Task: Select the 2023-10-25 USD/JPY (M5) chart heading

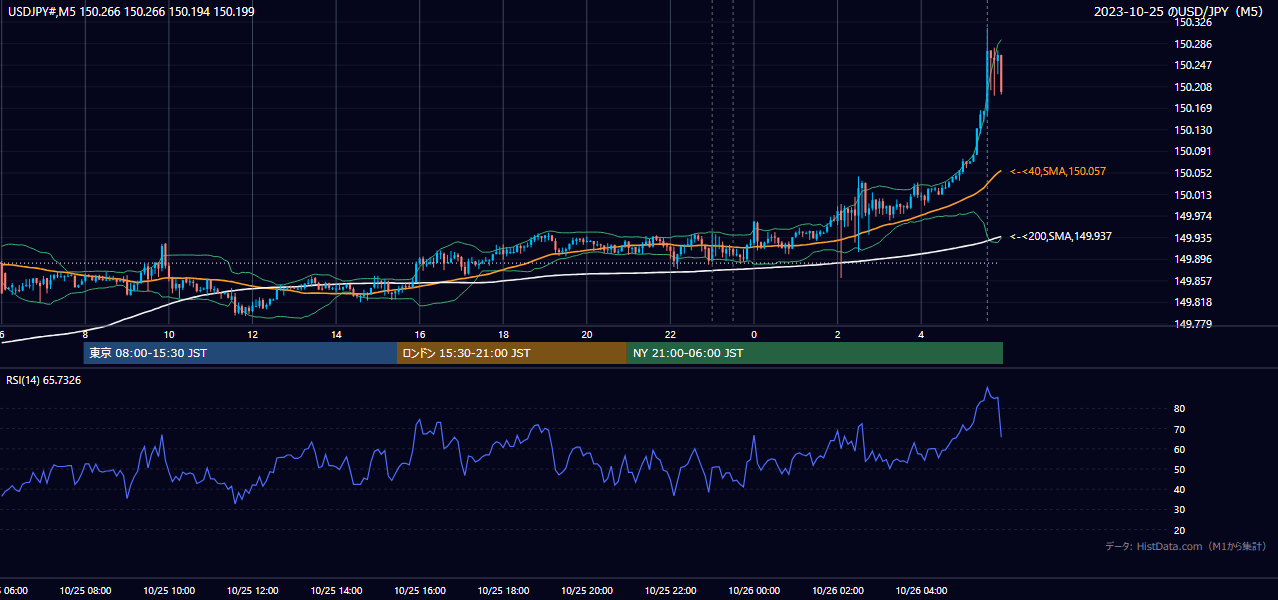Action: (x=1180, y=11)
